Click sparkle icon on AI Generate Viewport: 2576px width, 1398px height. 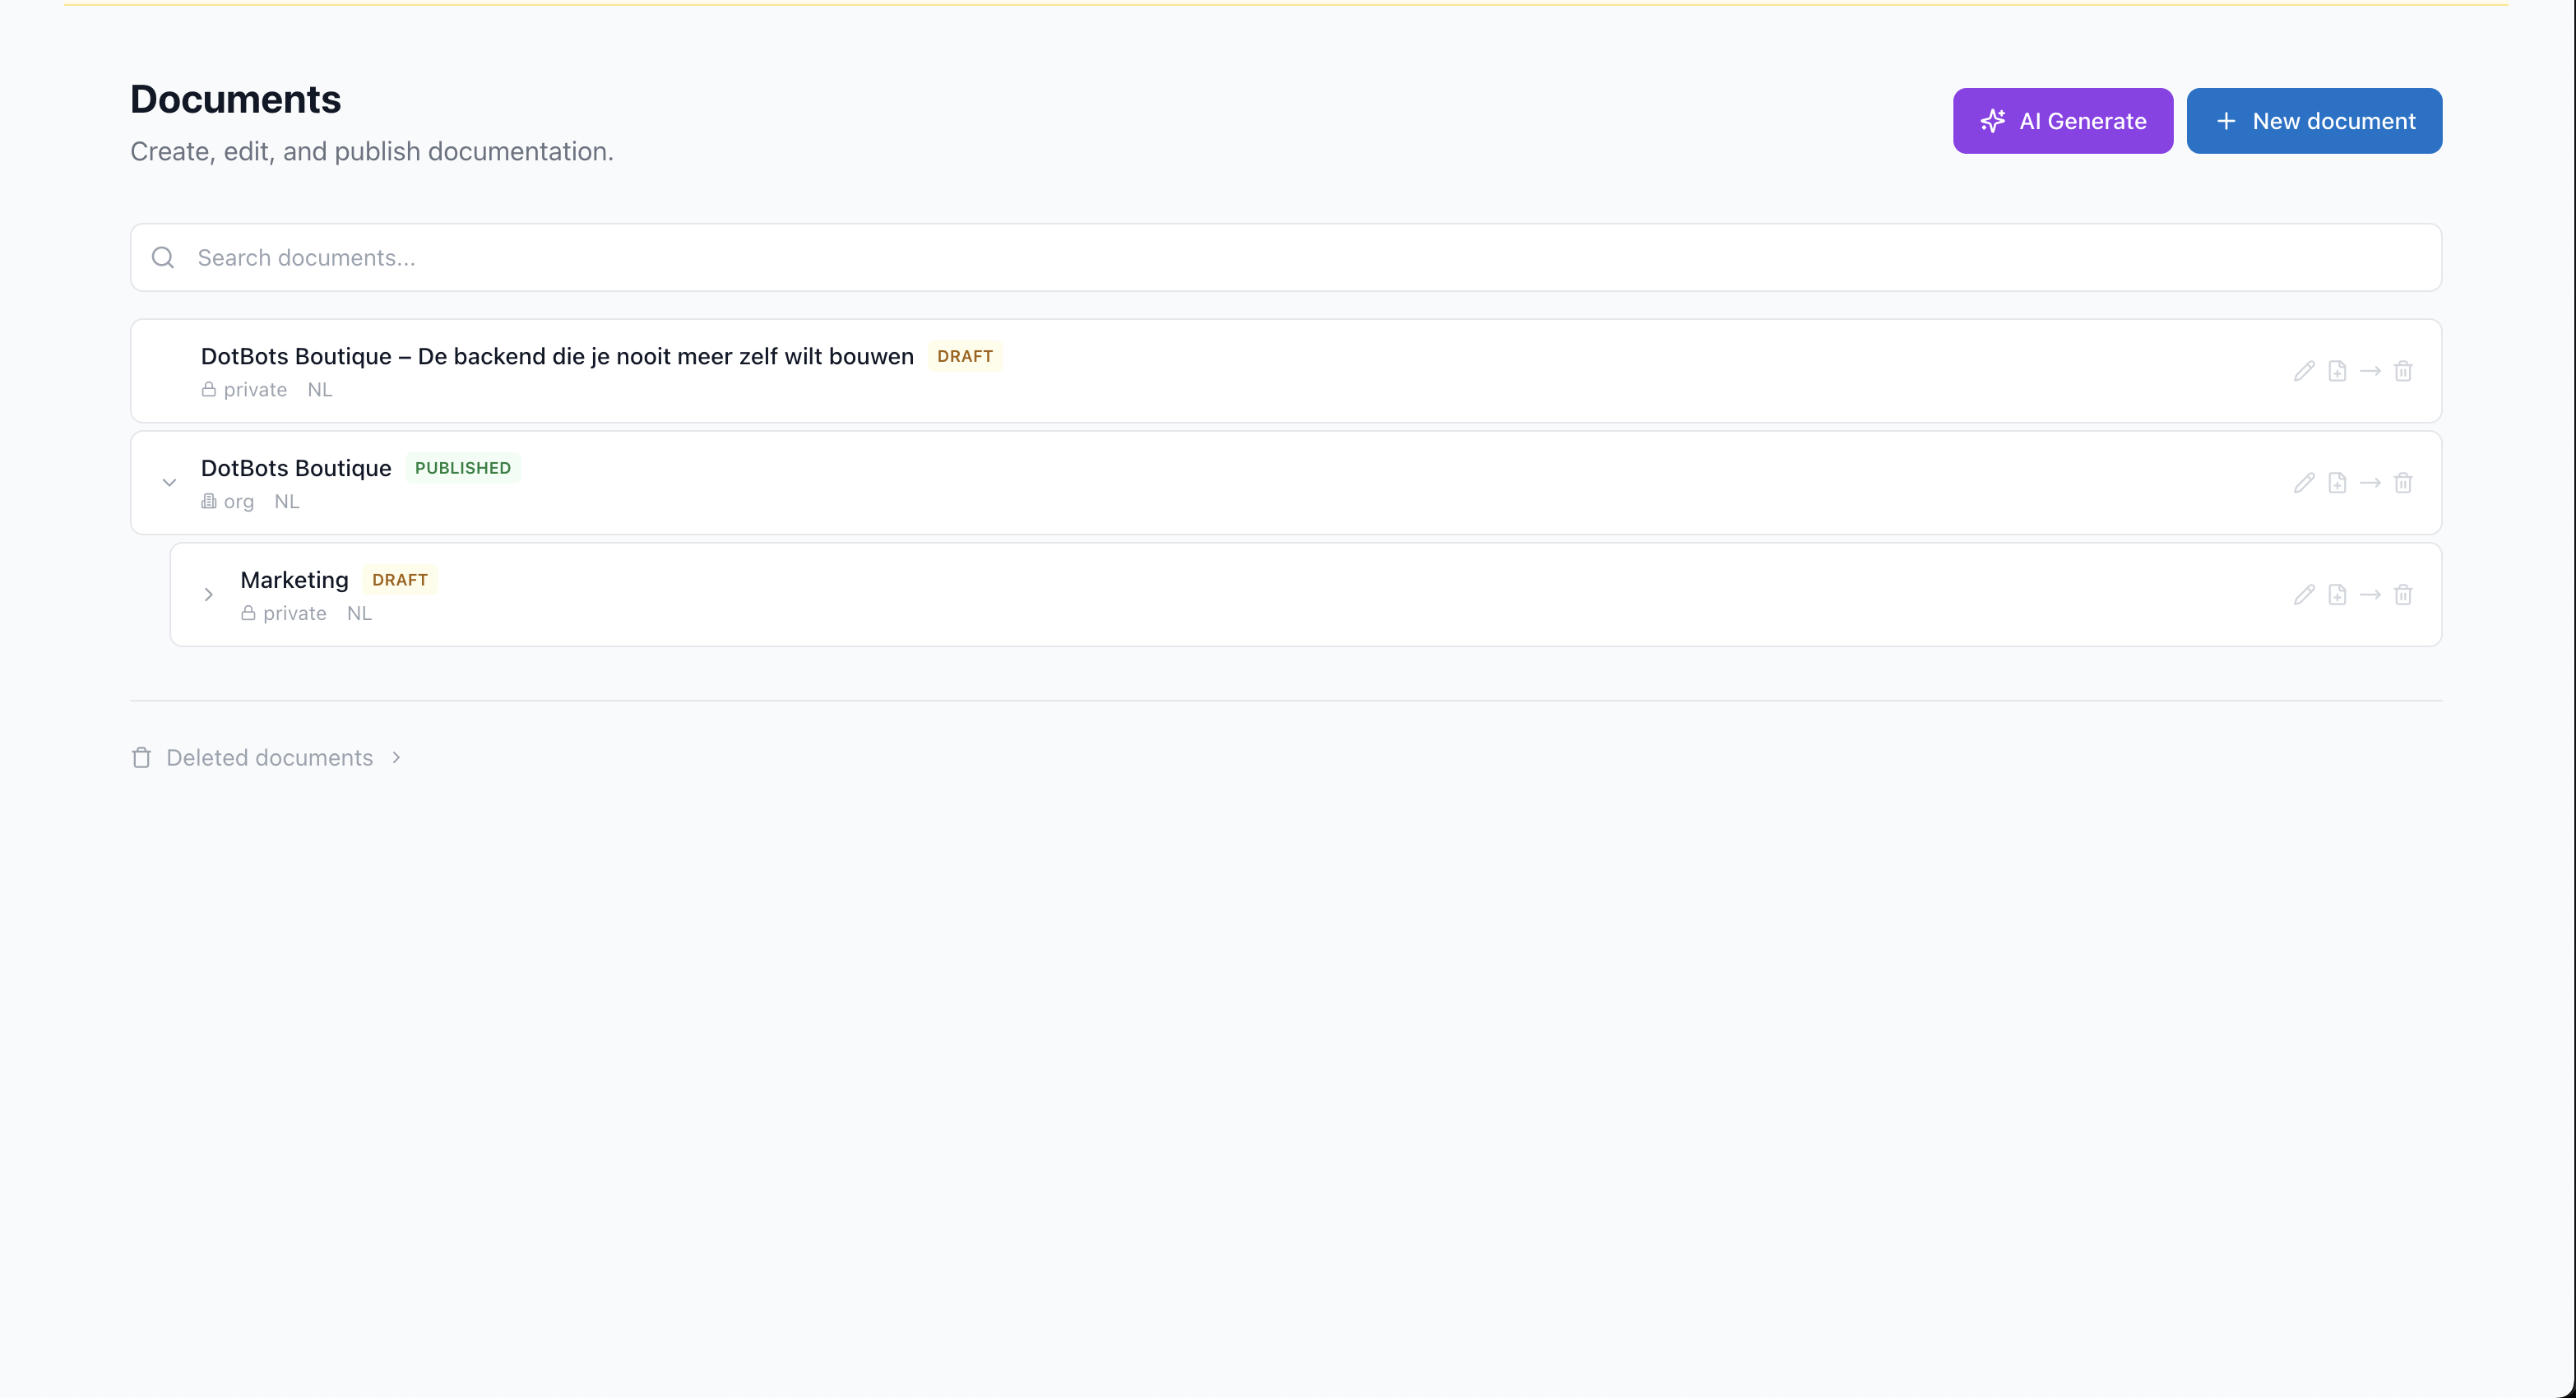coord(1993,121)
